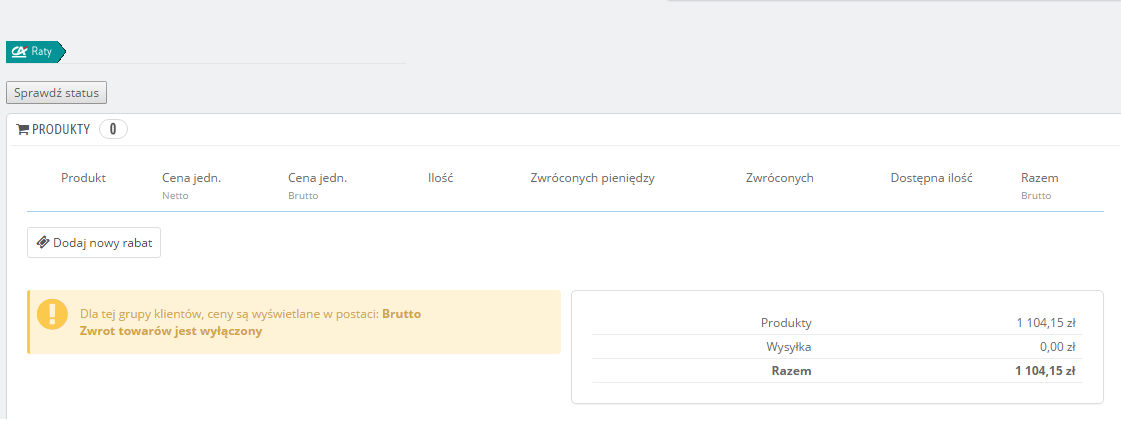The height and width of the screenshot is (426, 1121).
Task: Click the bold Razem row label in totals
Action: click(x=791, y=371)
